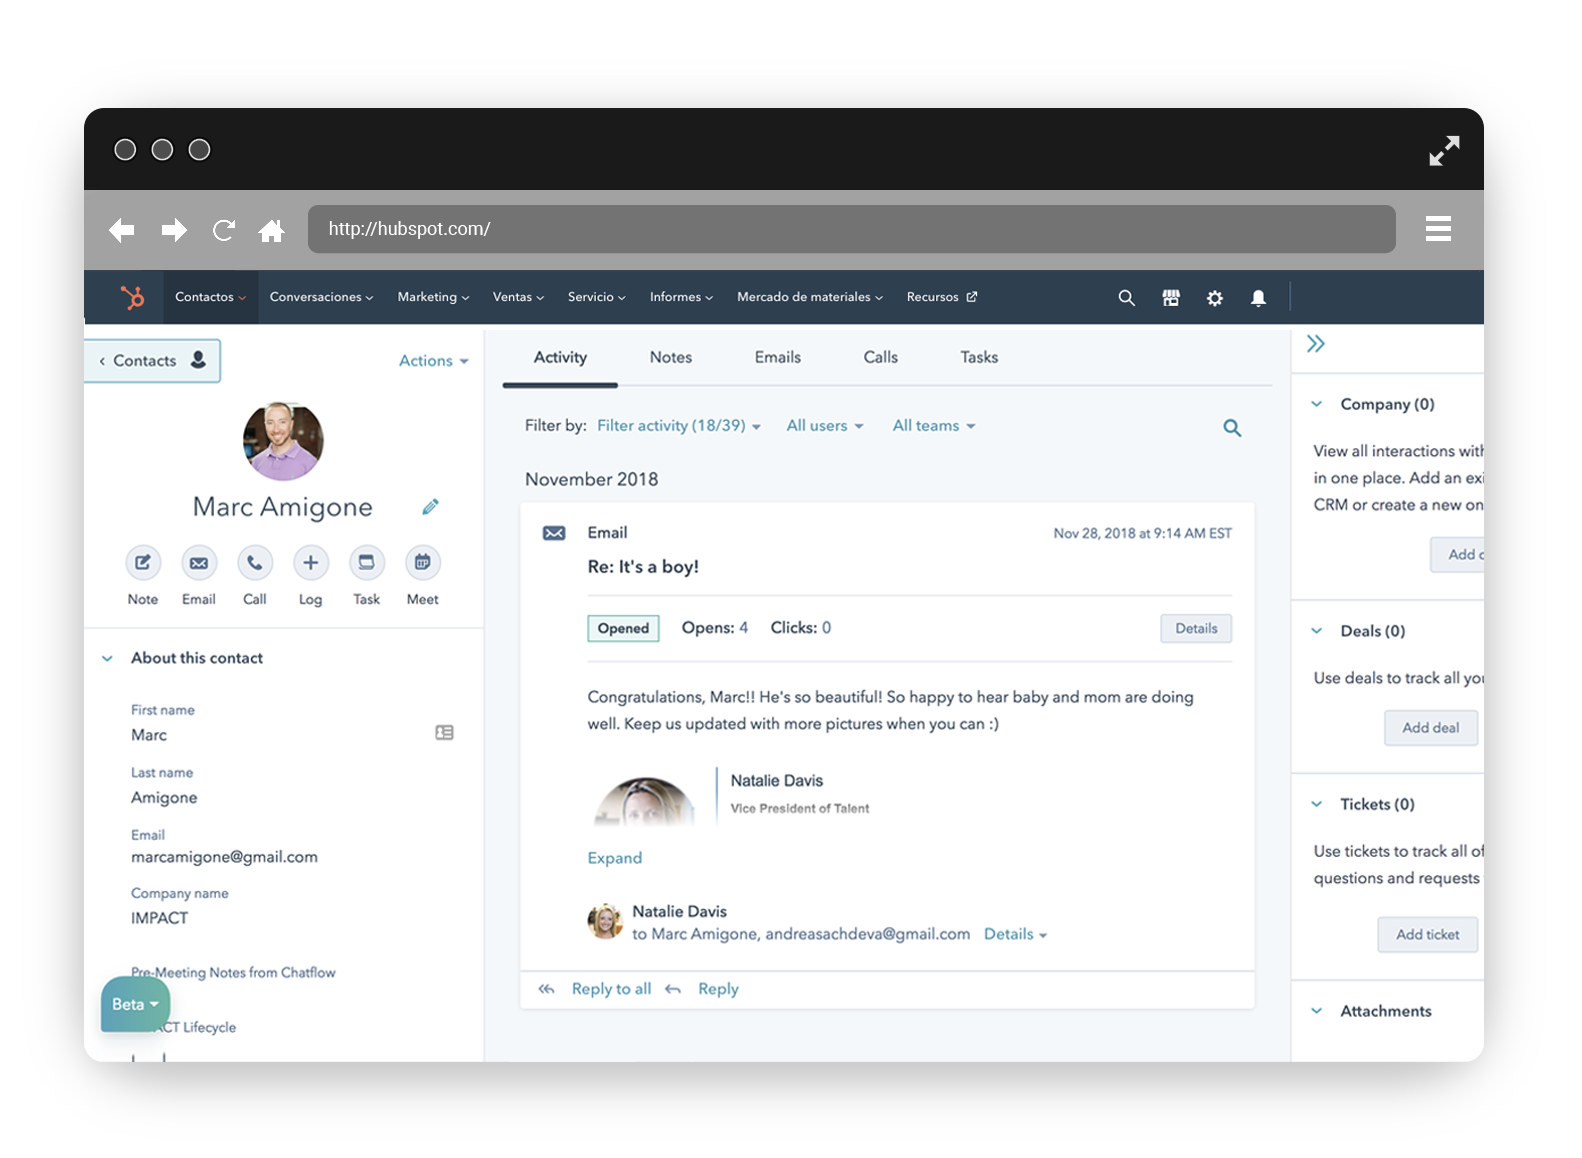Collapse the Company (0) section
The image size is (1582, 1158).
point(1317,404)
